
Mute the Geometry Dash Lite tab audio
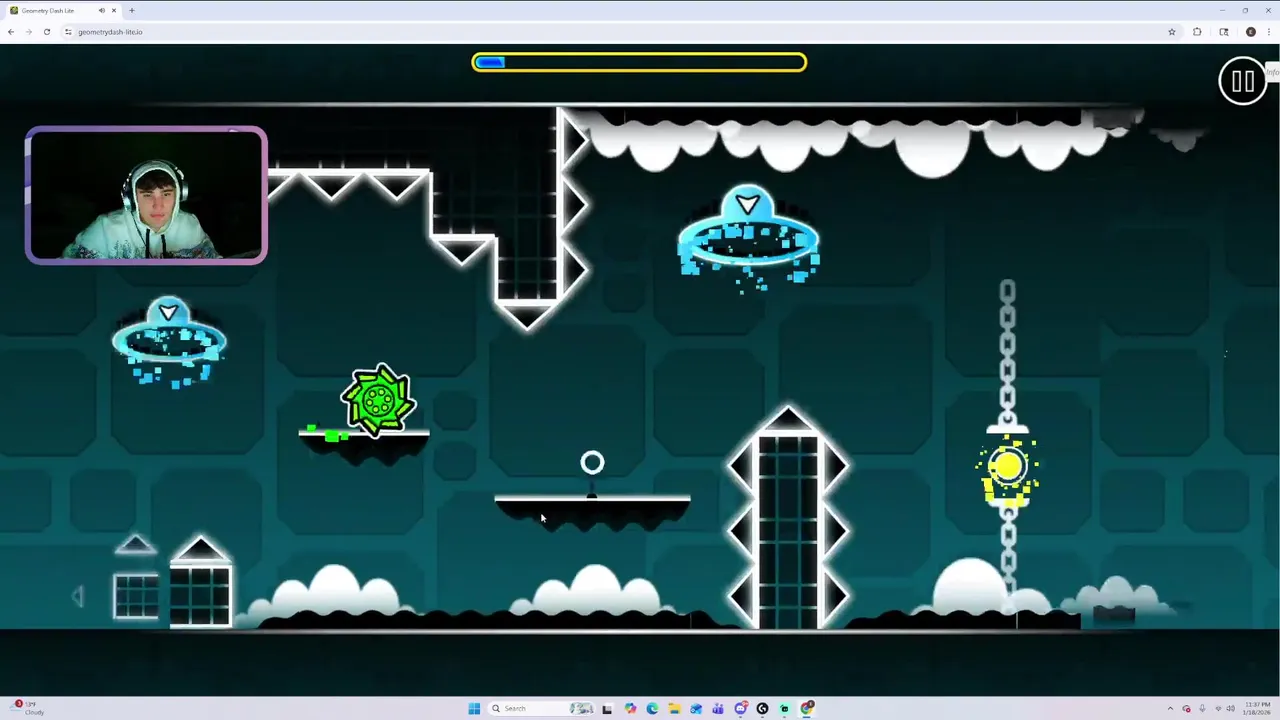[x=102, y=11]
